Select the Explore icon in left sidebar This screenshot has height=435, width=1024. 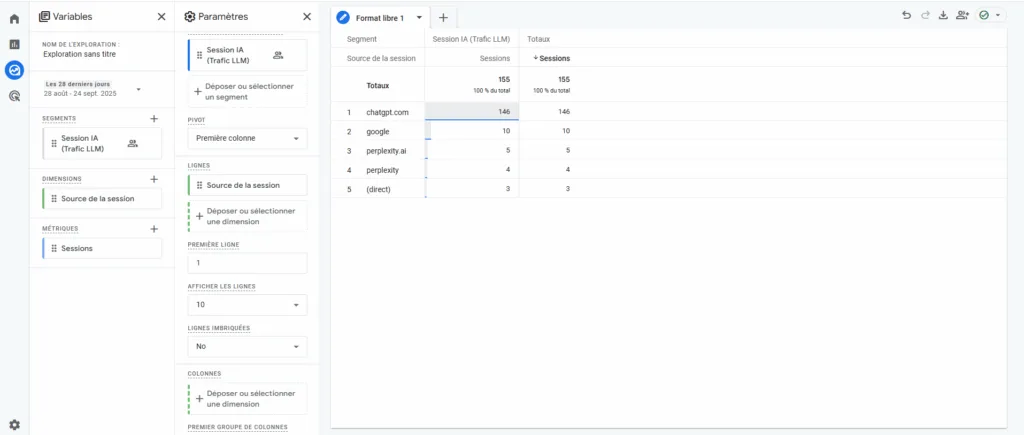(x=14, y=70)
